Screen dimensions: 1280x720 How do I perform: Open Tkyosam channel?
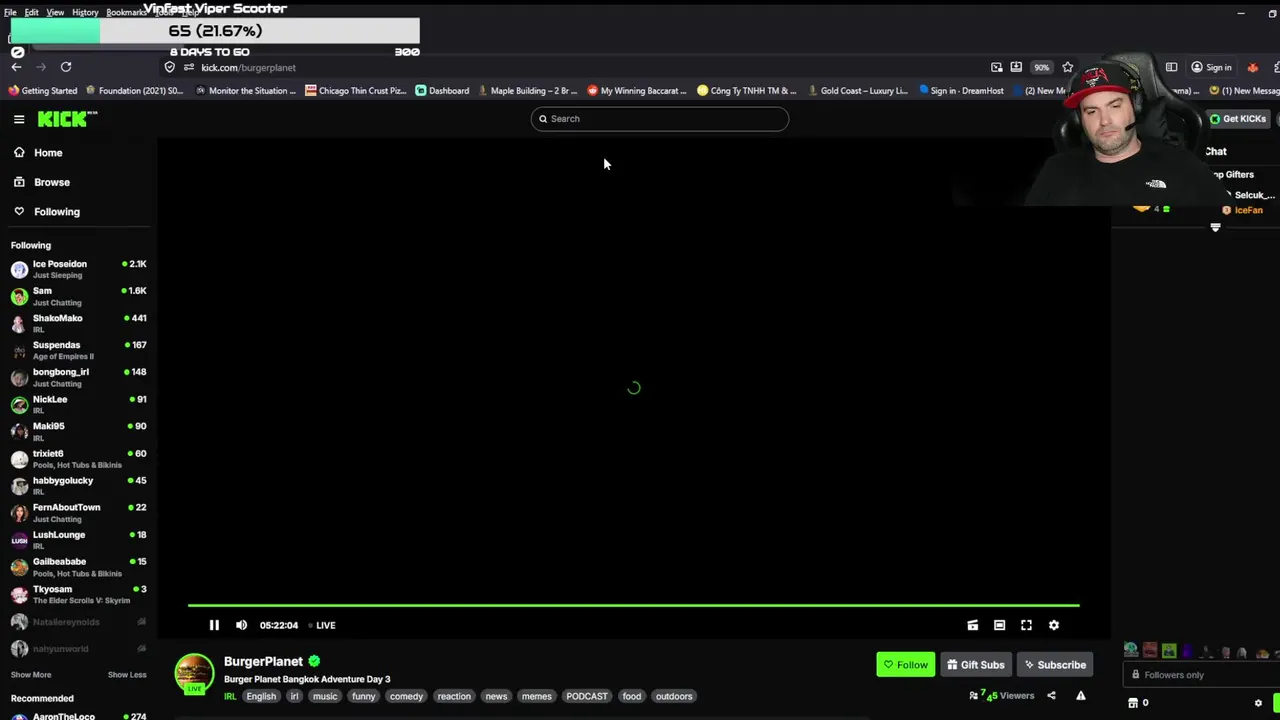(78, 594)
